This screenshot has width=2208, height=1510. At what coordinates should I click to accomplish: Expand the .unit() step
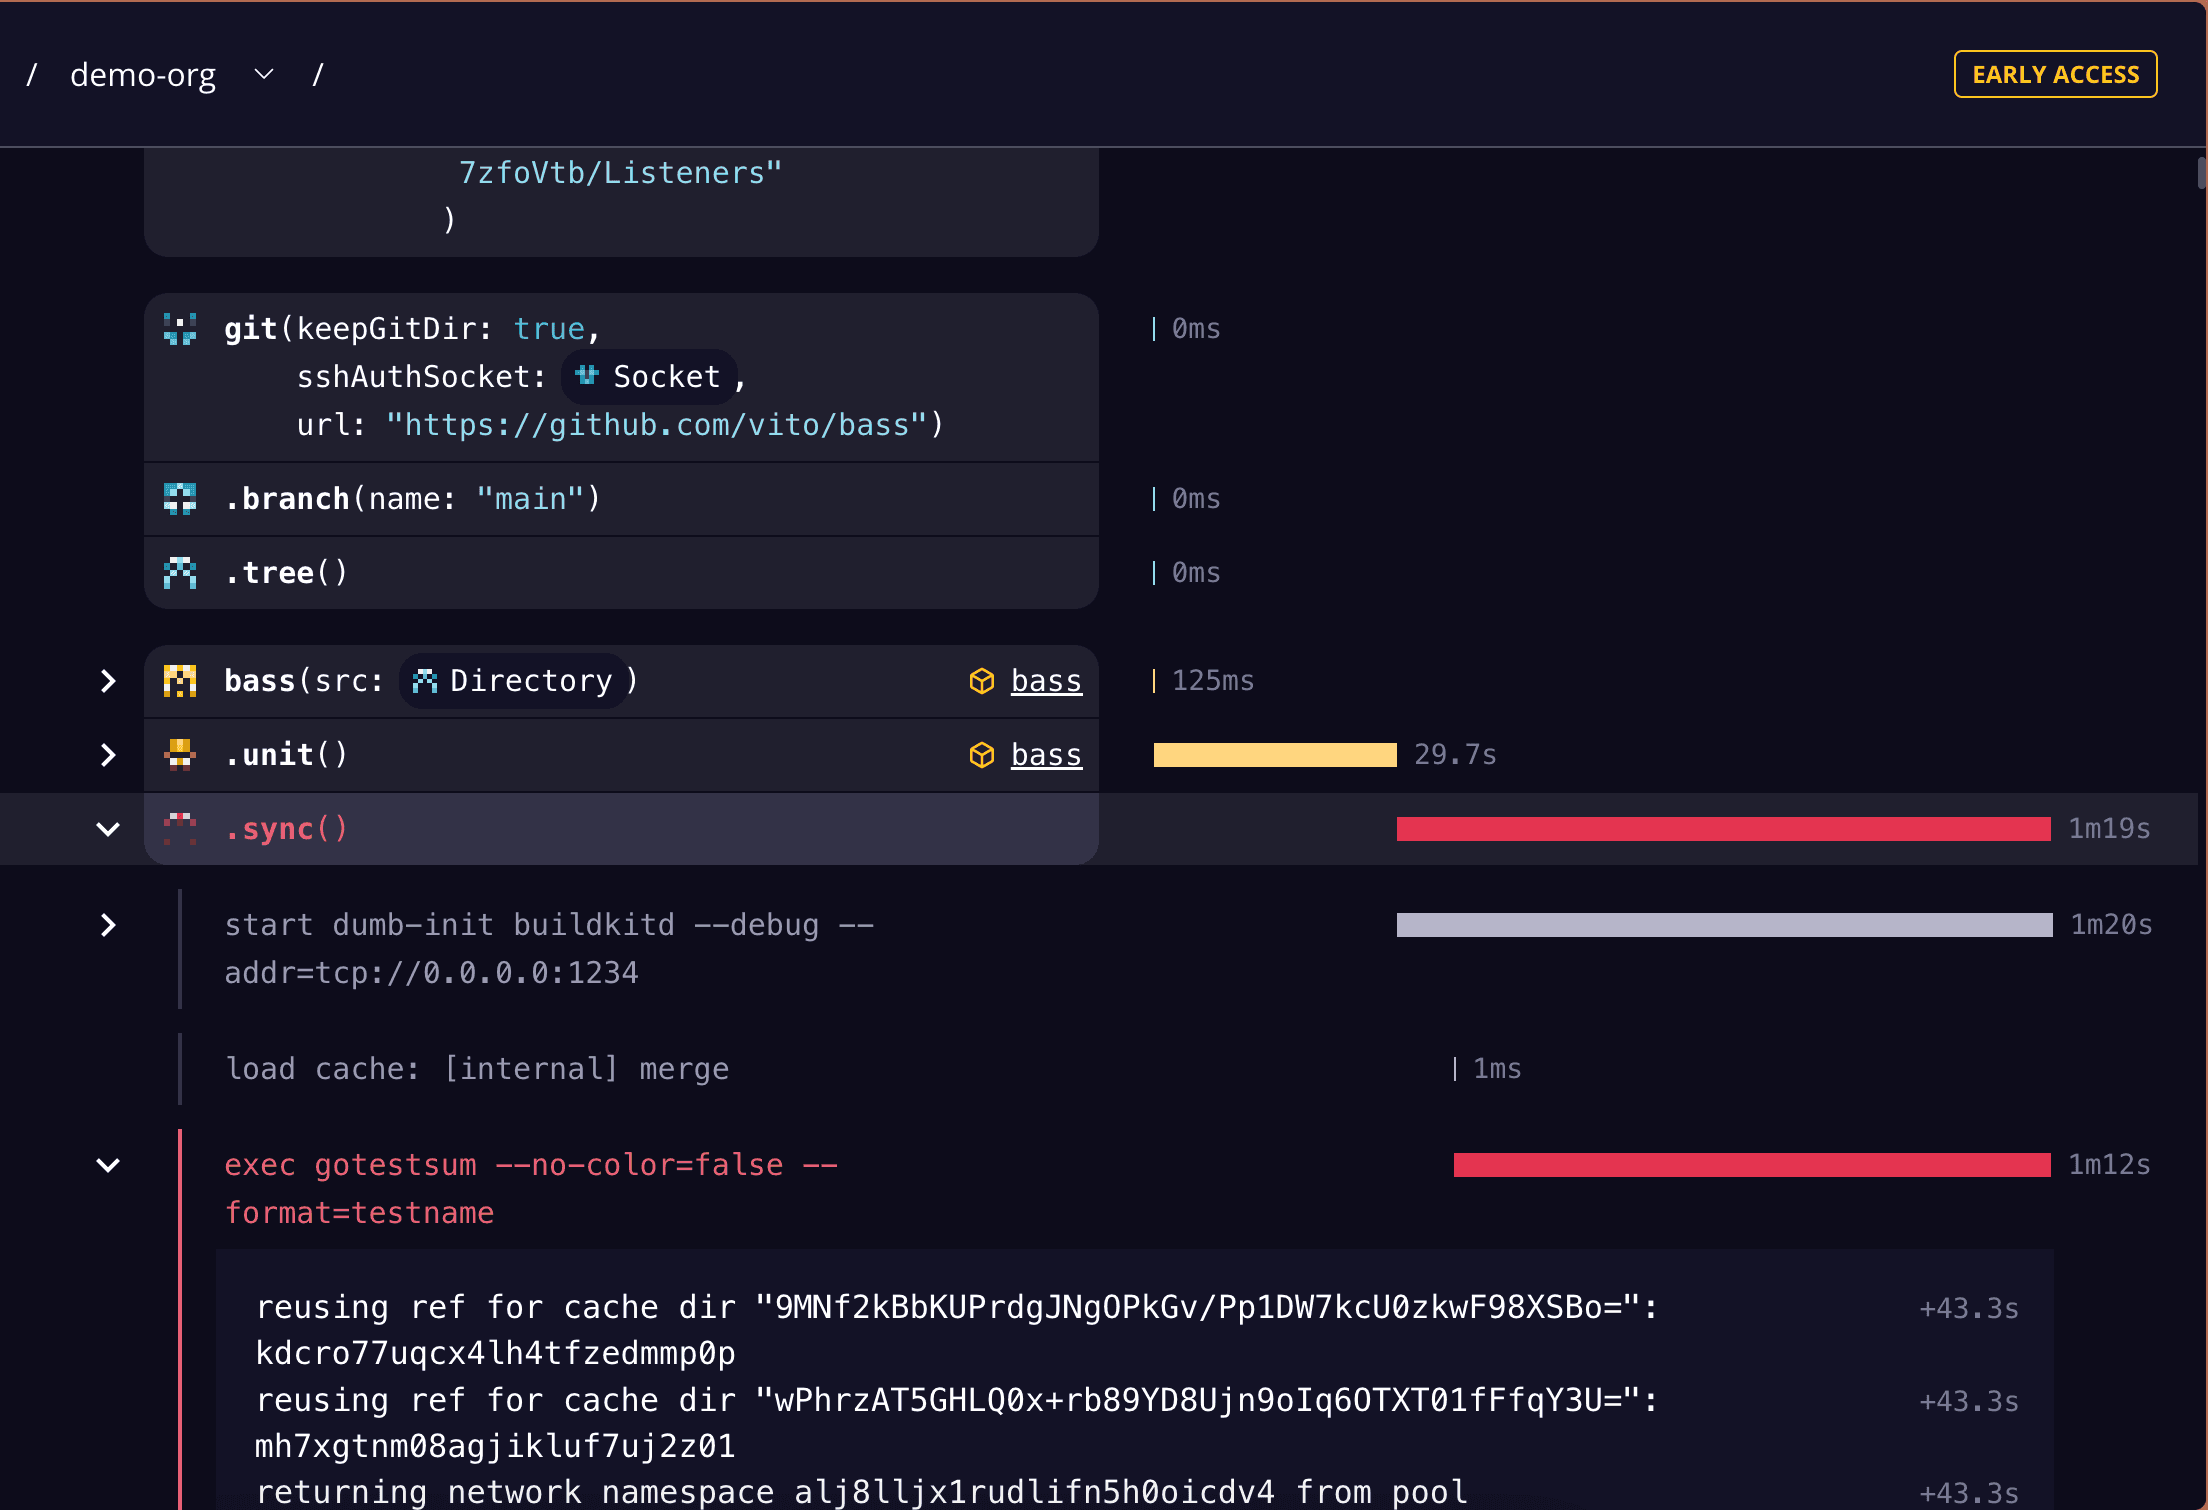[x=108, y=754]
